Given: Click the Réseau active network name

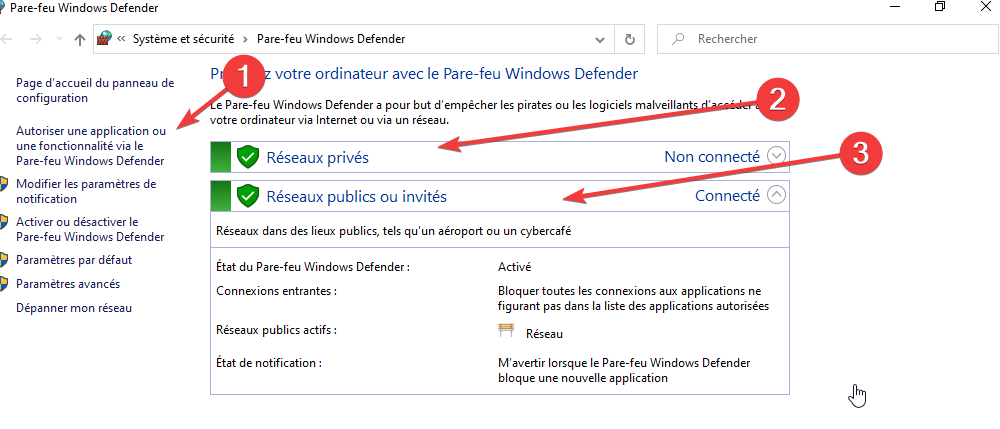Looking at the screenshot, I should pos(545,333).
